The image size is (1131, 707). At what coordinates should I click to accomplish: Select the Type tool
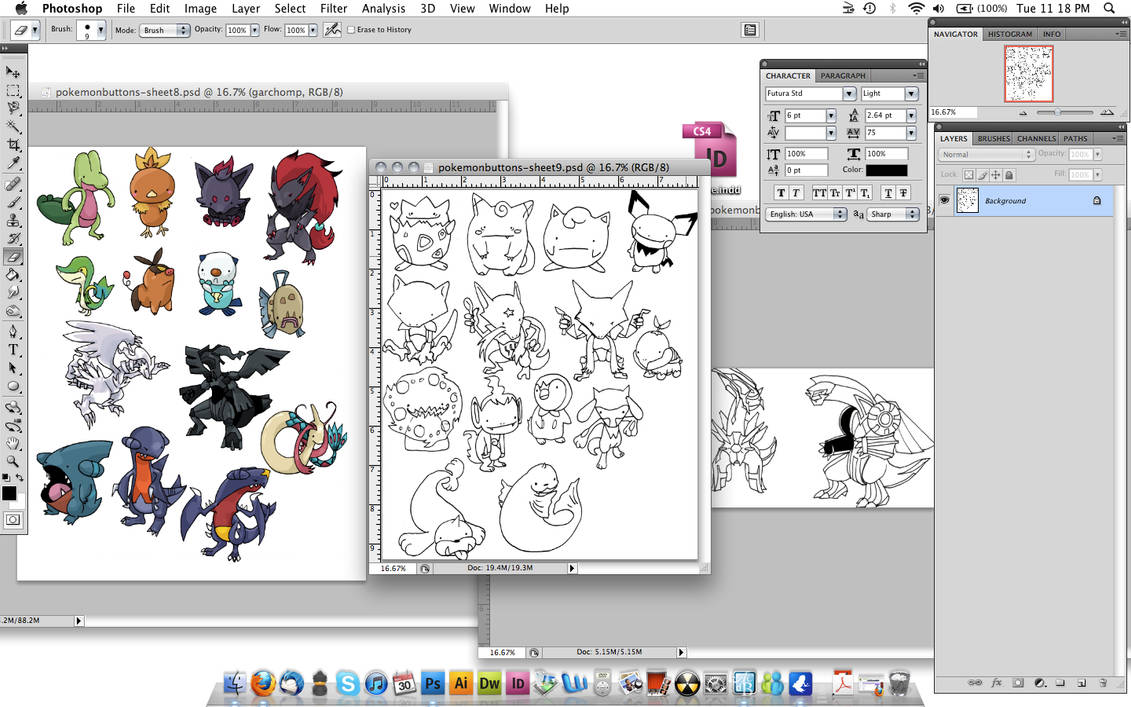(13, 350)
